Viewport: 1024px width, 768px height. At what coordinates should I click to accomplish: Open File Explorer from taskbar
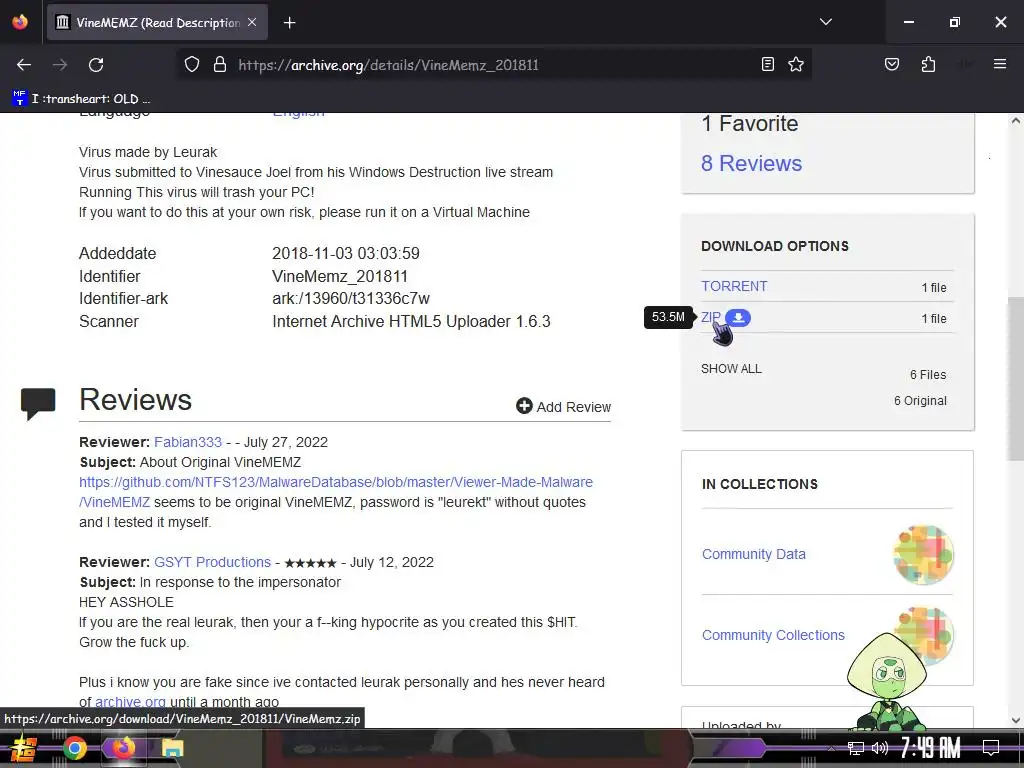172,748
